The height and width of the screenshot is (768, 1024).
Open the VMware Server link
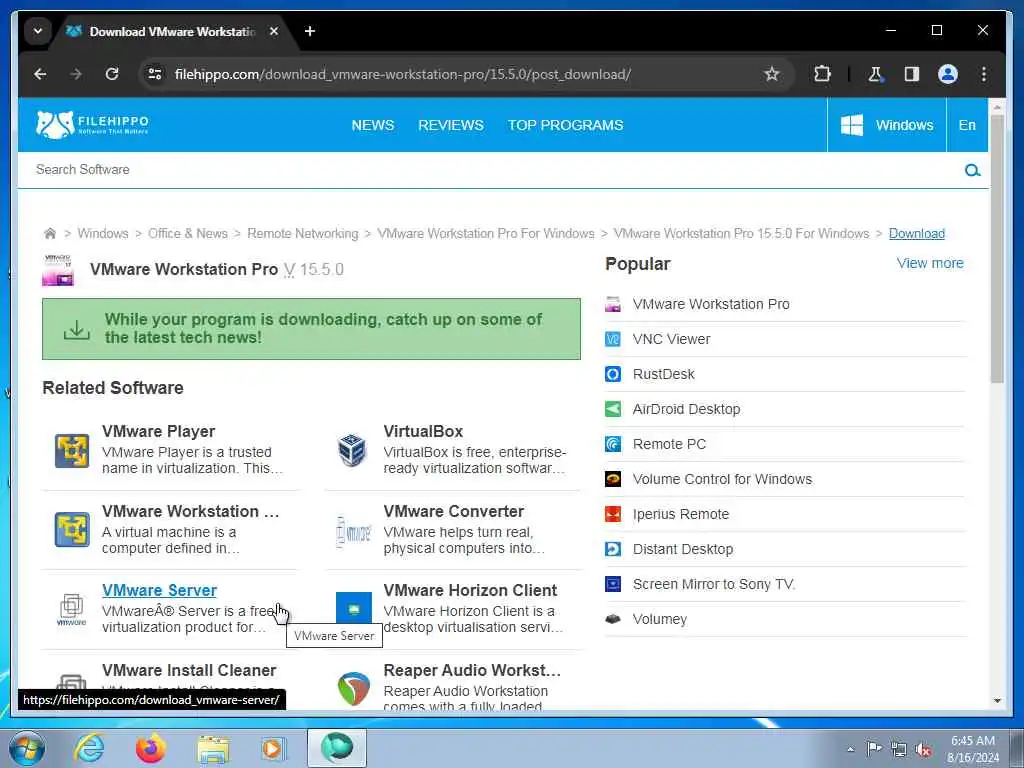click(159, 590)
